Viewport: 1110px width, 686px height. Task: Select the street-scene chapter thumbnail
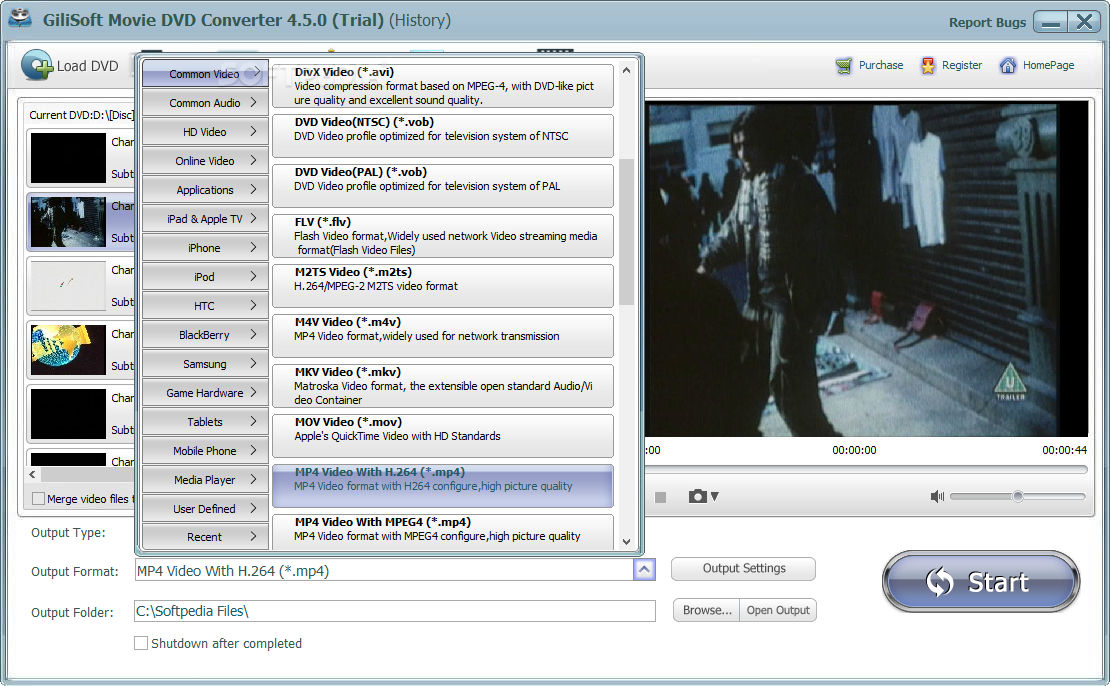(68, 222)
